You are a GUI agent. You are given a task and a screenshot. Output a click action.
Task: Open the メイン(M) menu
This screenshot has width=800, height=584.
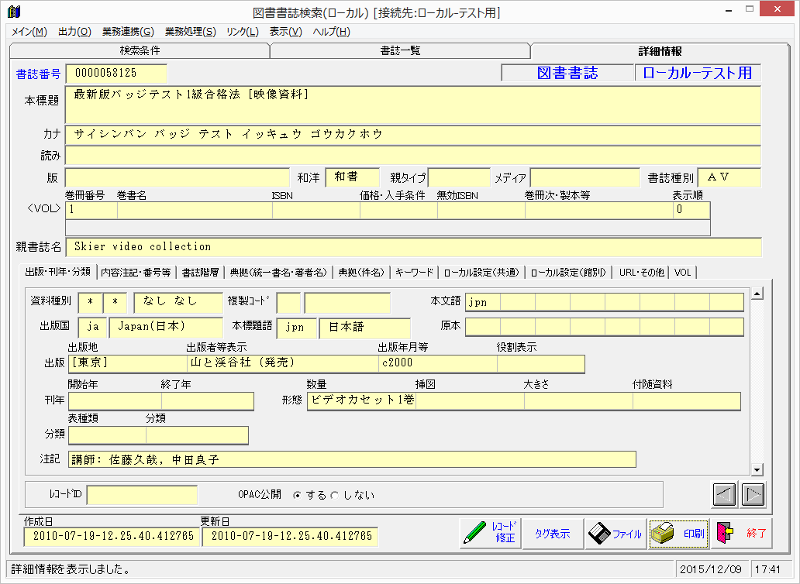click(30, 32)
